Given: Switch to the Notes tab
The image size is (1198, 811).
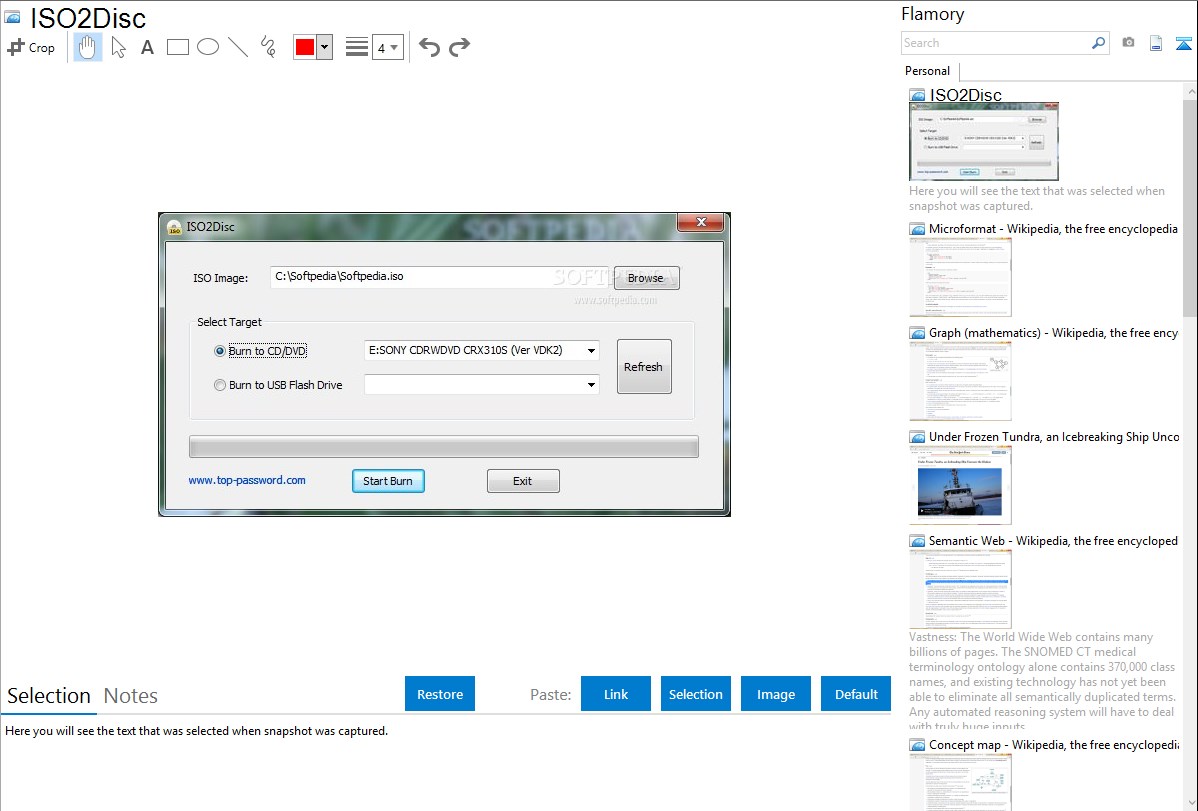Looking at the screenshot, I should [x=131, y=696].
